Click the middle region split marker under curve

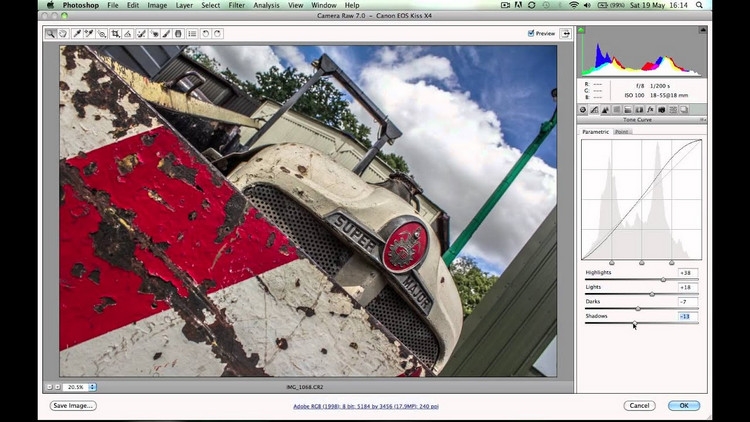[x=641, y=263]
